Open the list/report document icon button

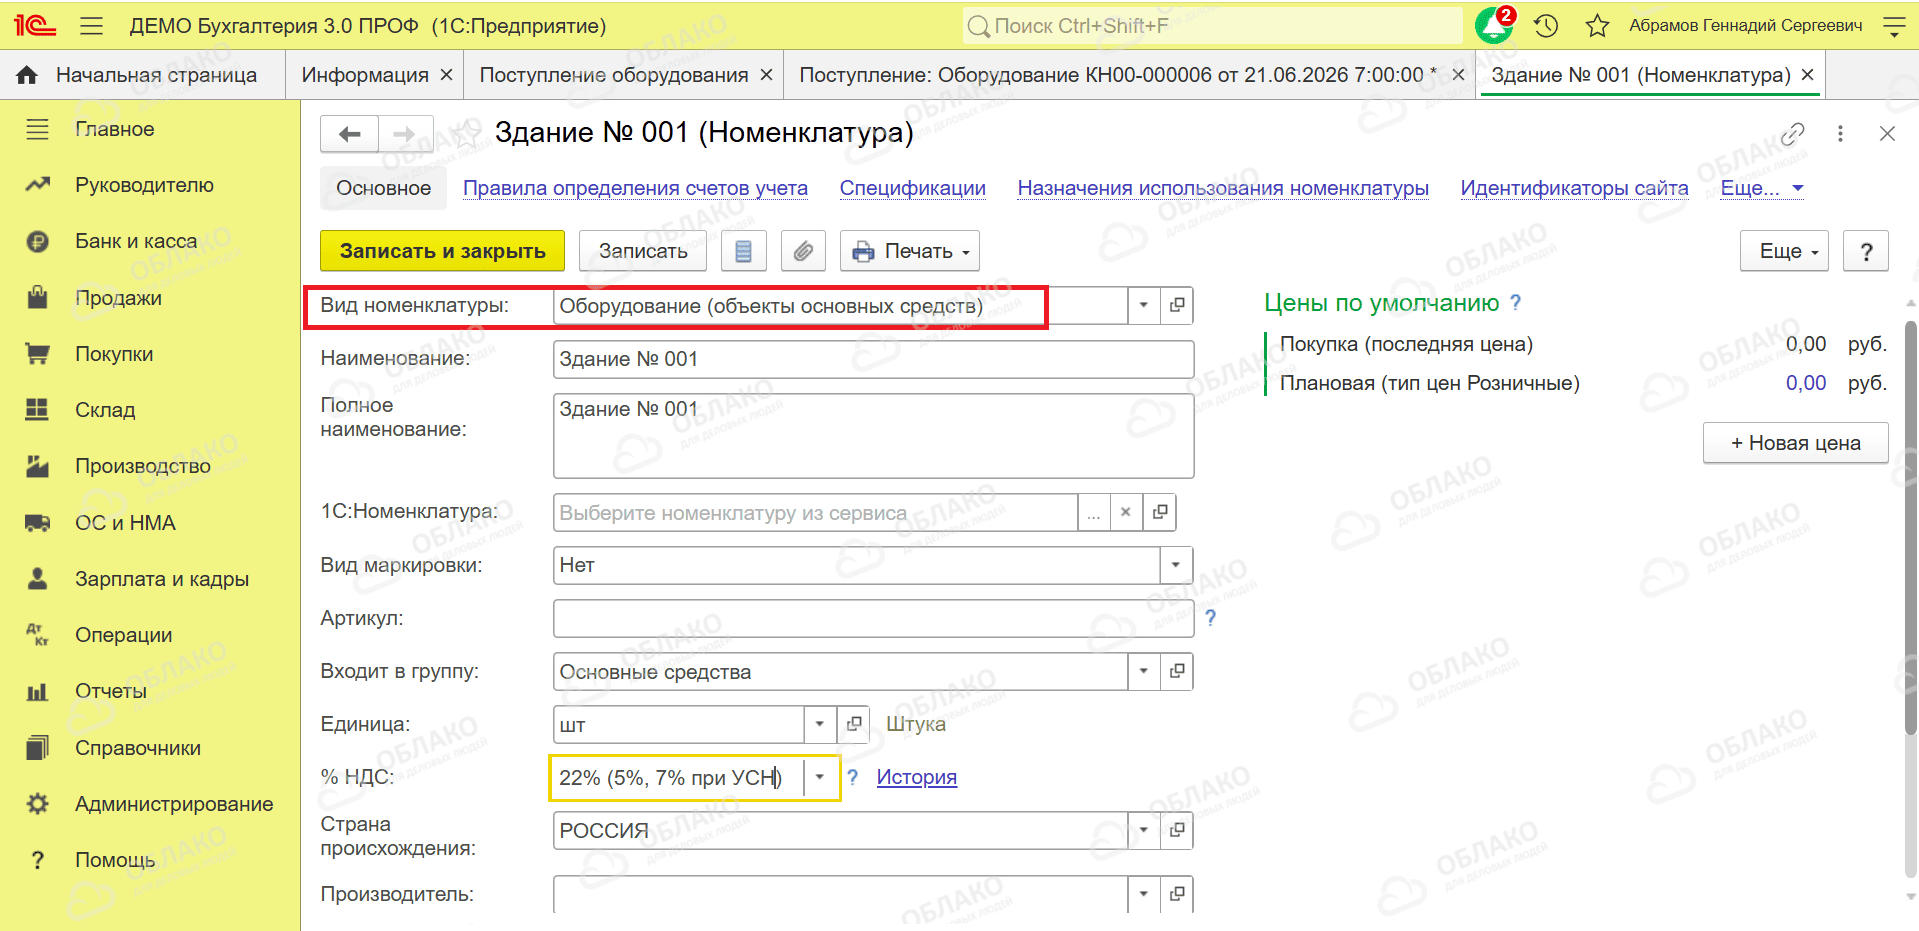(743, 251)
